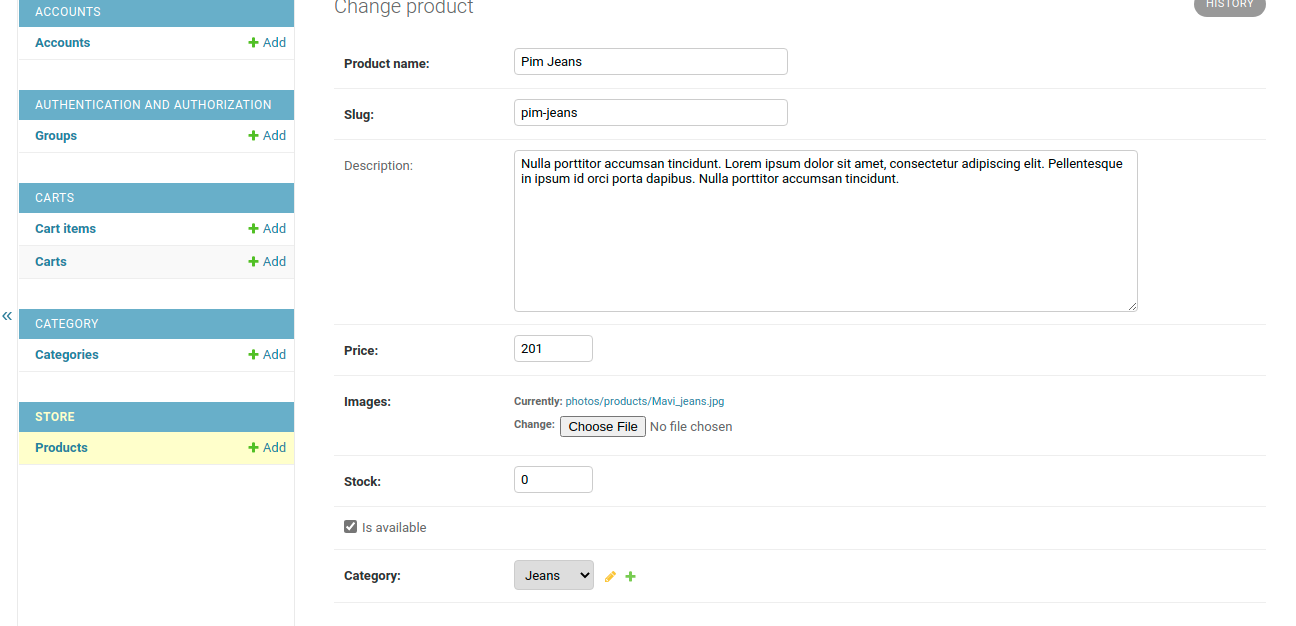Open the Category dropdown showing Jeans

click(x=553, y=576)
